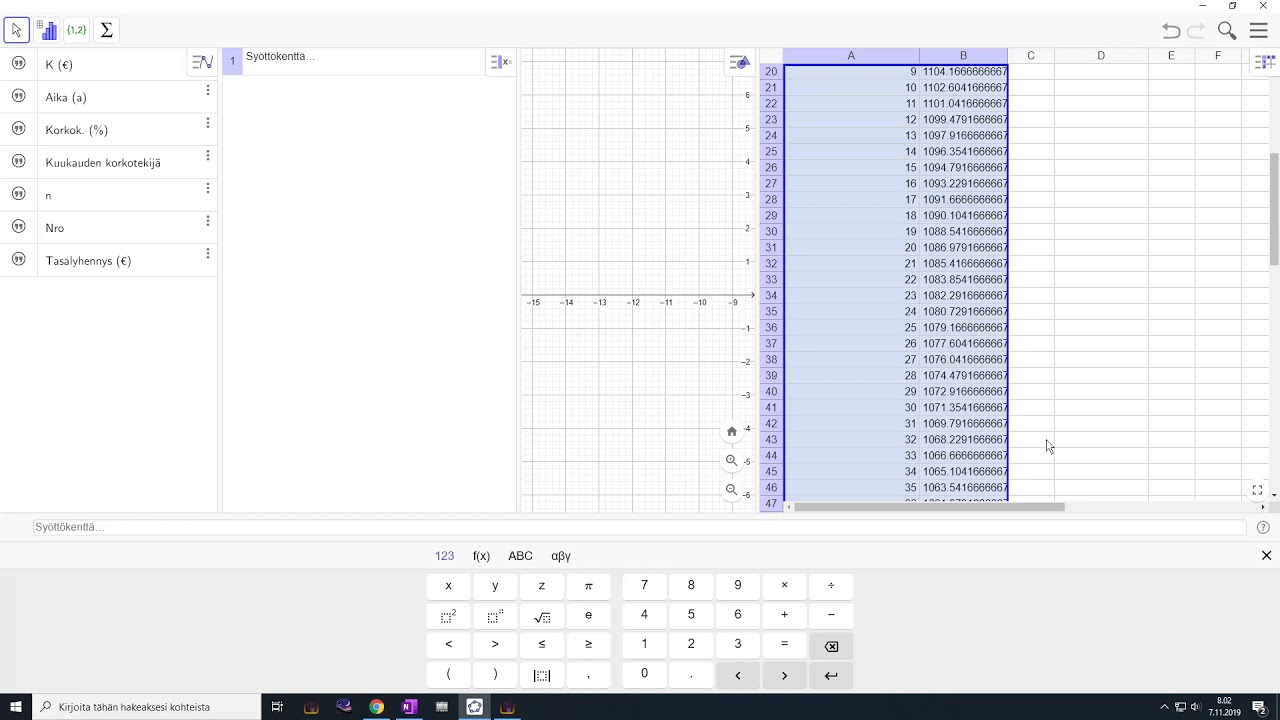1280x720 pixels.
Task: Close the virtual keyboard
Action: (x=1266, y=555)
